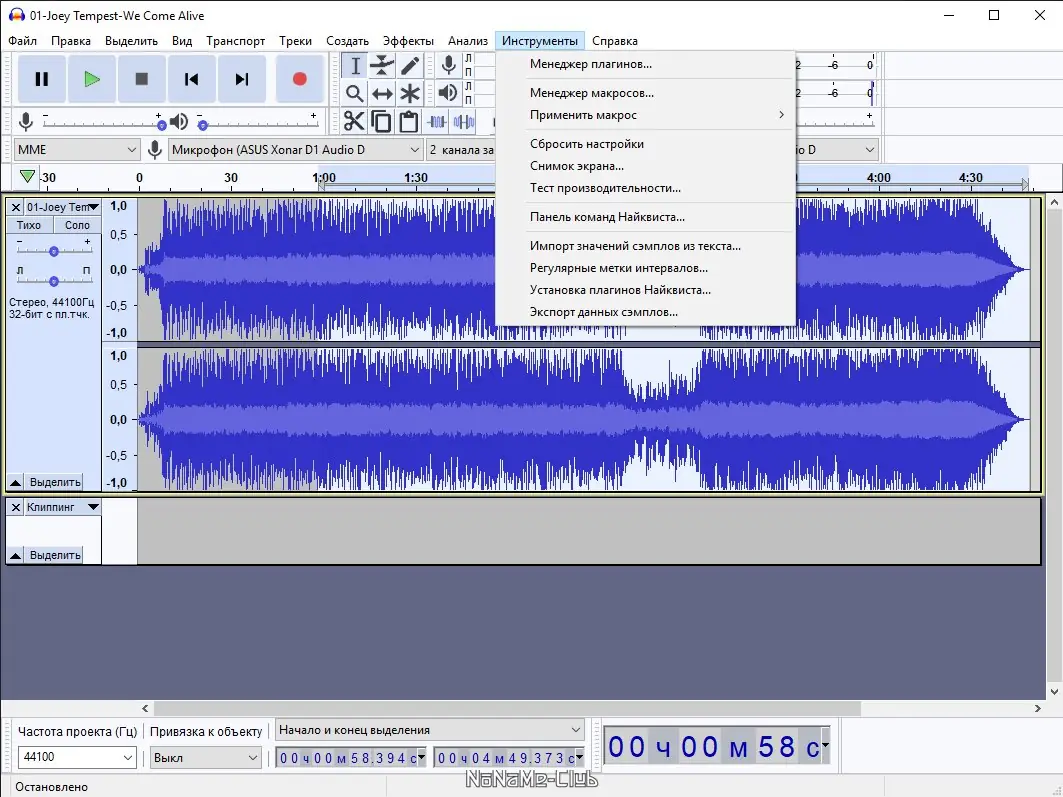This screenshot has height=797, width=1063.
Task: Start recording with the red Record button
Action: [x=300, y=79]
